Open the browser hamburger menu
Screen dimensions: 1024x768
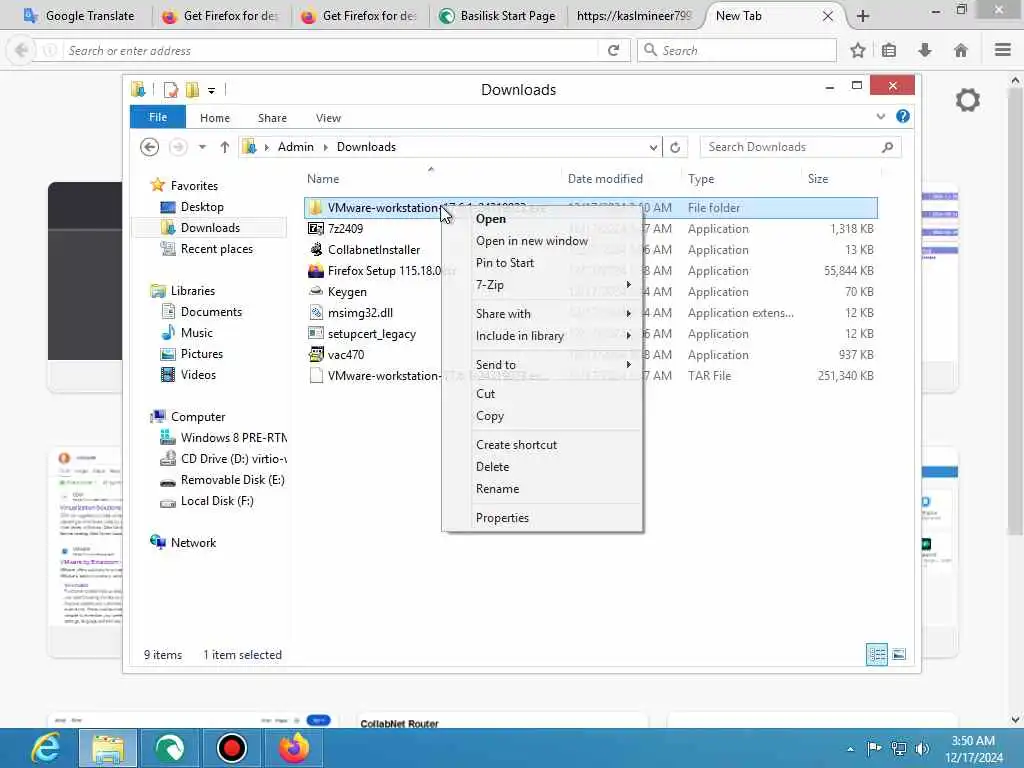pyautogui.click(x=1003, y=50)
